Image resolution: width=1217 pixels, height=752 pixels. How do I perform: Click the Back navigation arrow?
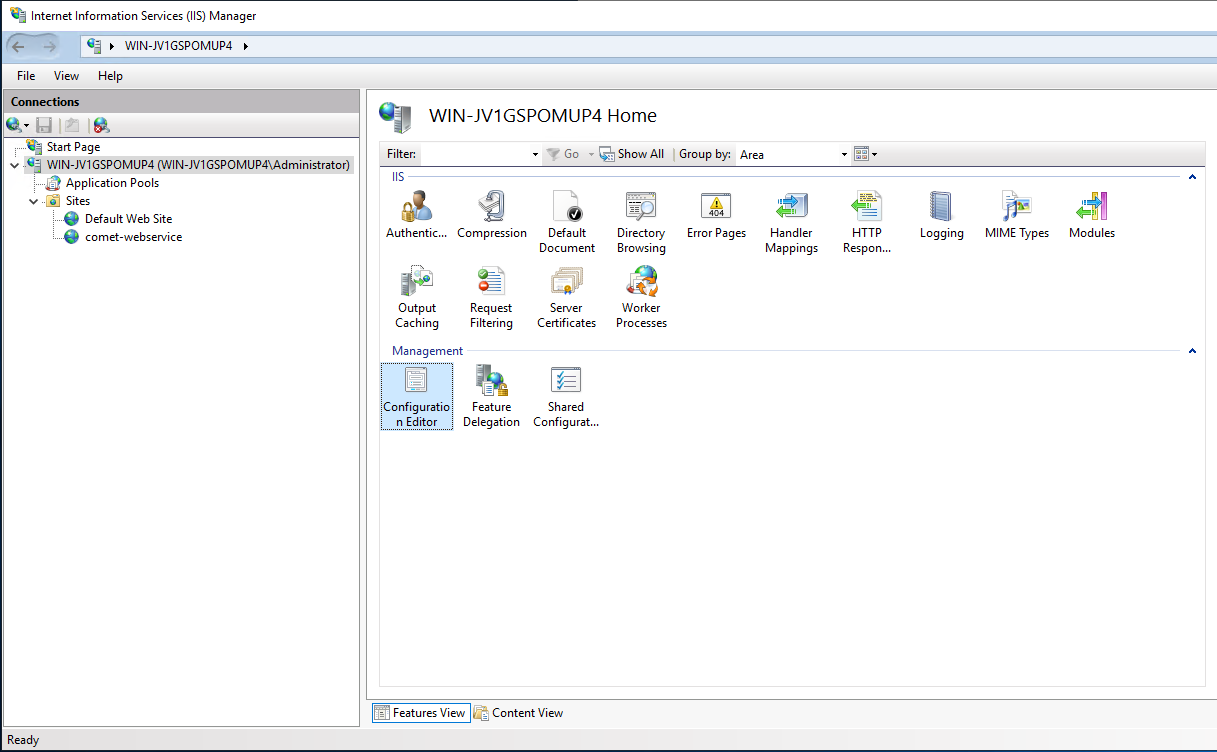tap(19, 46)
